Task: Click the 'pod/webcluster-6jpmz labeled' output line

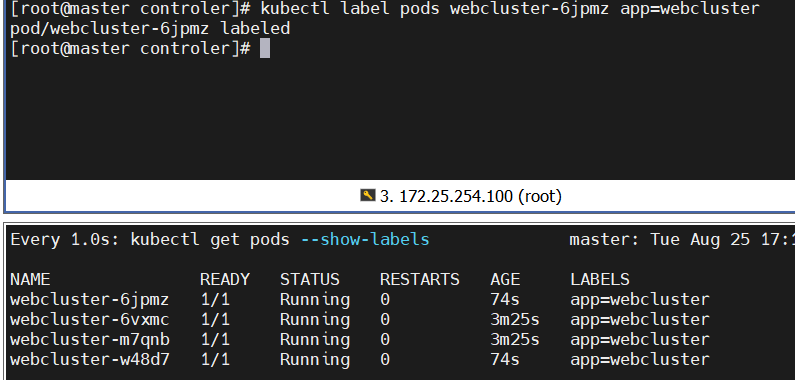Action: pos(150,28)
